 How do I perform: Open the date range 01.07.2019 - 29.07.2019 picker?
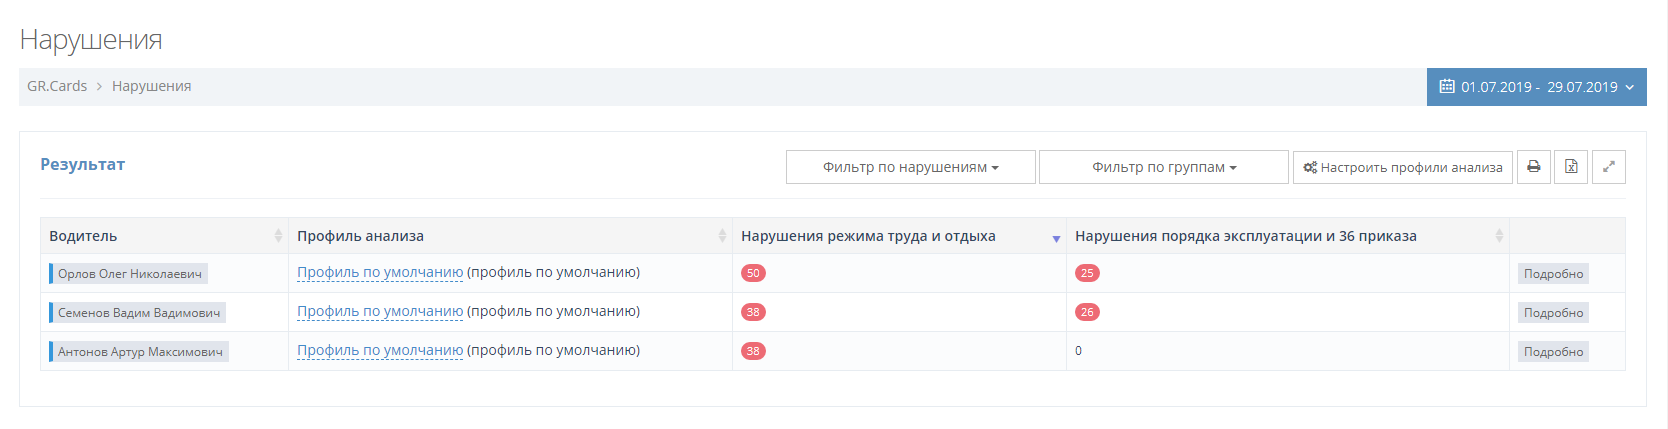[1536, 87]
